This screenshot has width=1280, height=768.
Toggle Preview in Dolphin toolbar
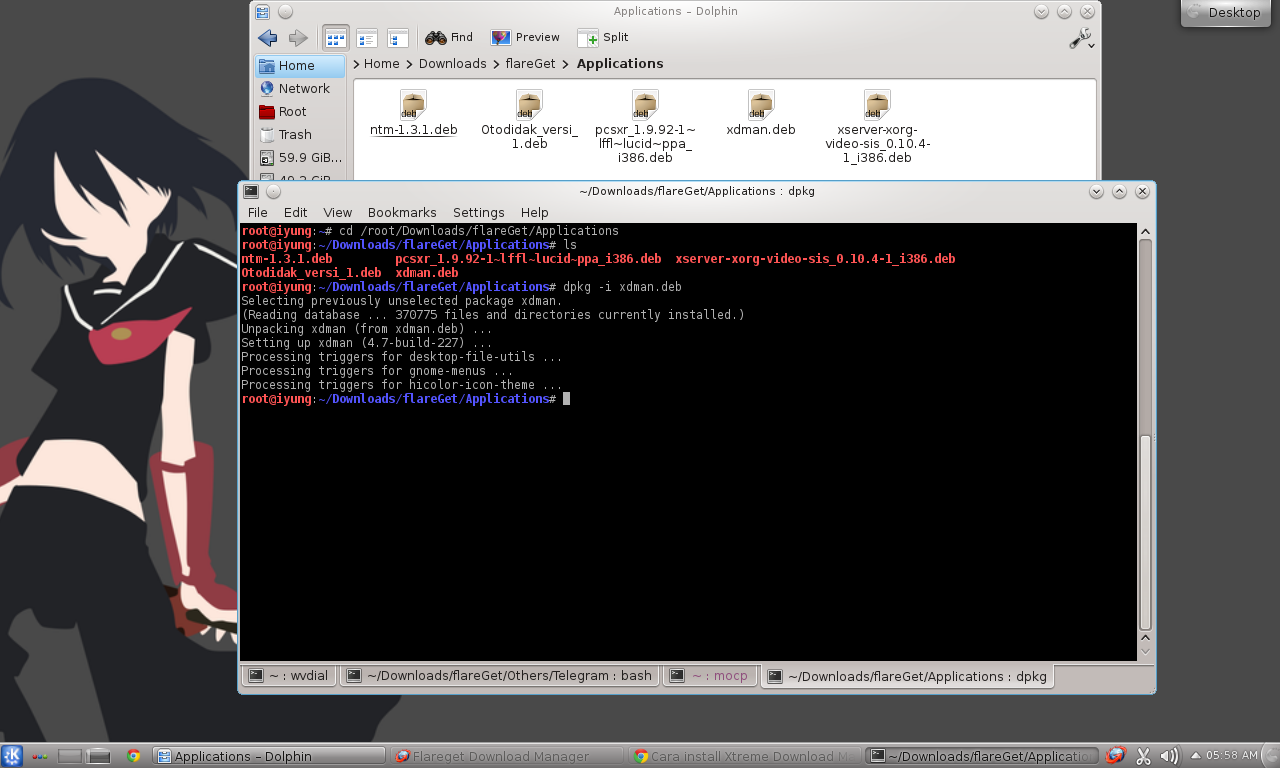click(525, 38)
